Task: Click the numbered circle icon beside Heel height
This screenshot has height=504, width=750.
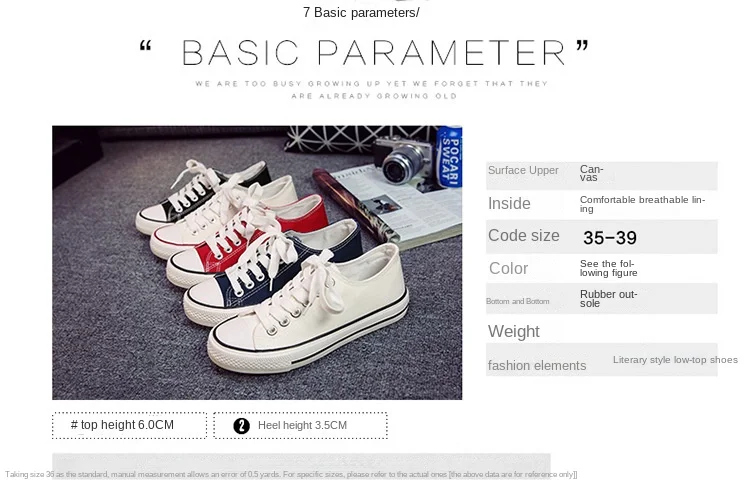Action: (242, 426)
